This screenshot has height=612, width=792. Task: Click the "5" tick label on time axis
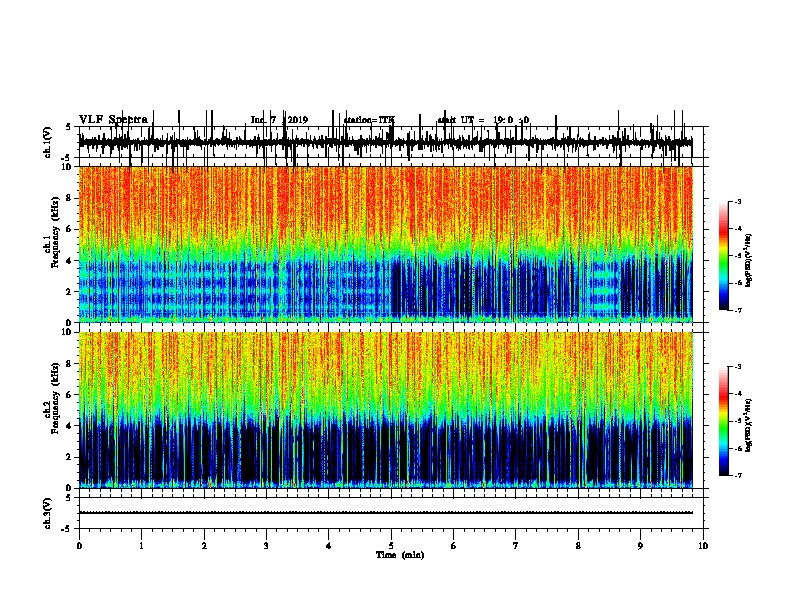point(391,546)
